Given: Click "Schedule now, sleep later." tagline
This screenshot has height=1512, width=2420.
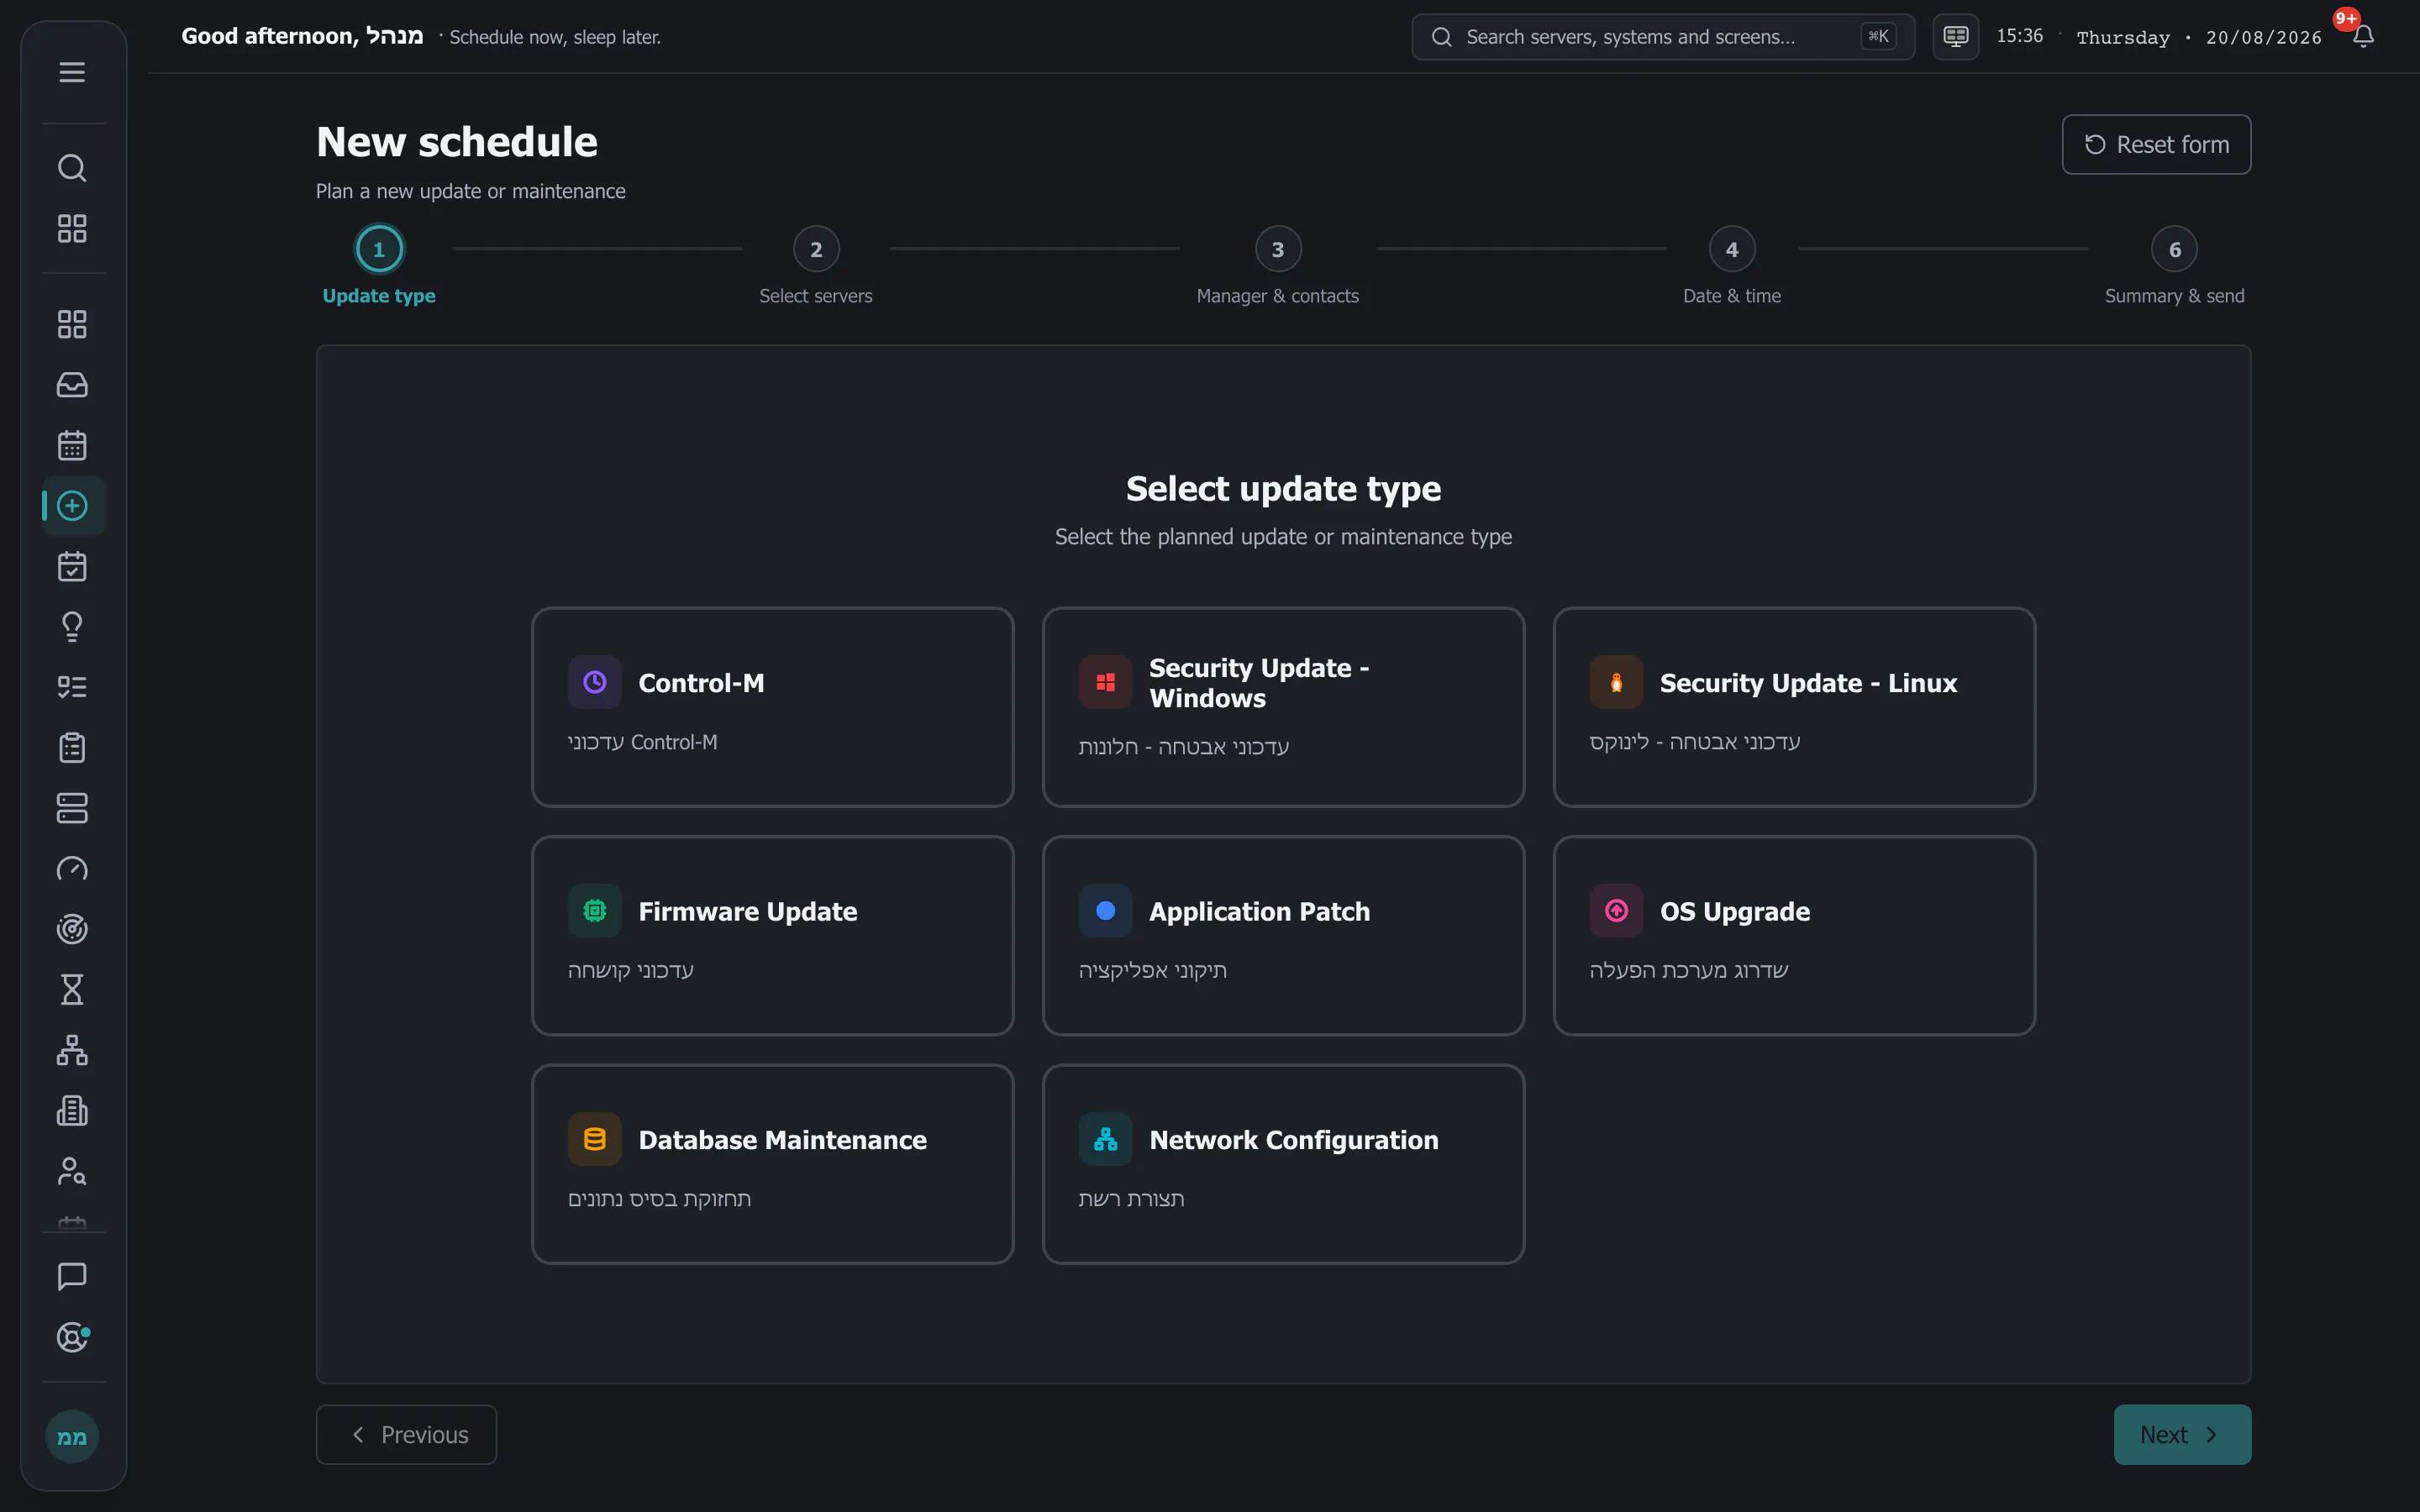Looking at the screenshot, I should coord(555,37).
